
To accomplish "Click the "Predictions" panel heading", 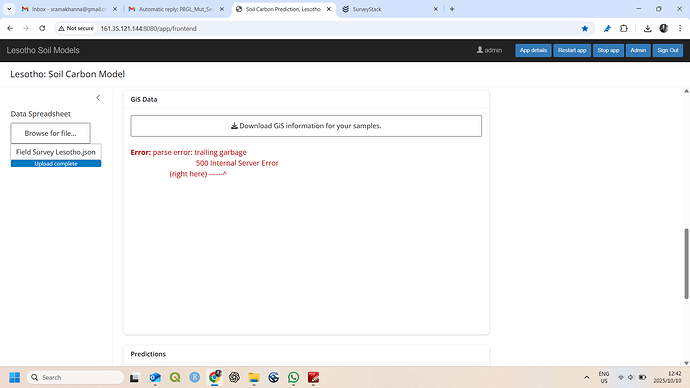I will pyautogui.click(x=148, y=354).
